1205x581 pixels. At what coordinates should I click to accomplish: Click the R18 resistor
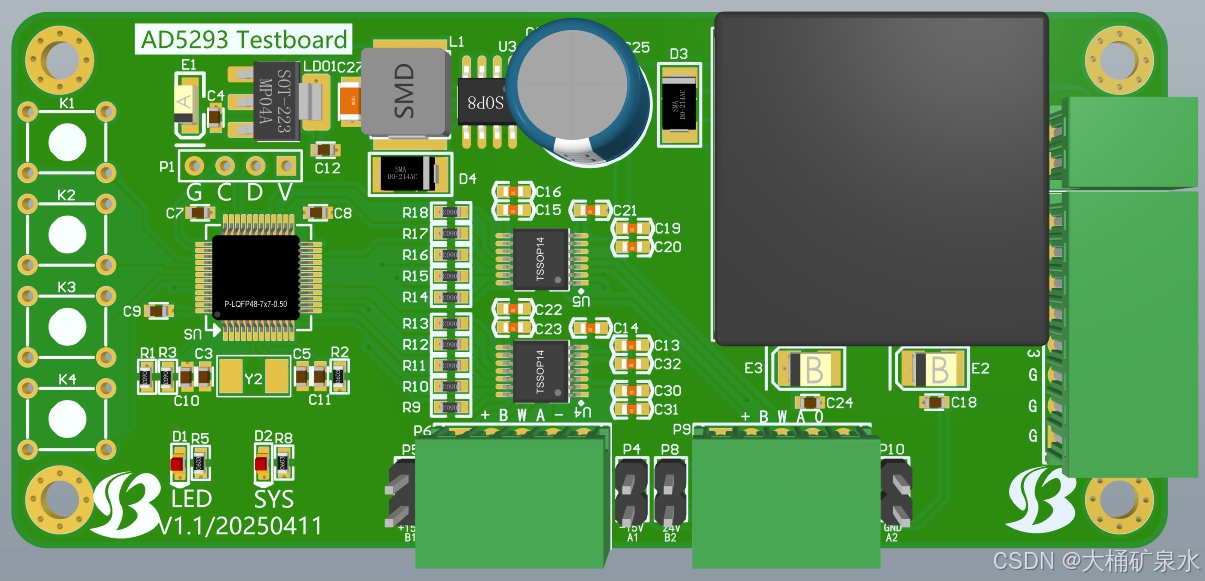point(451,213)
